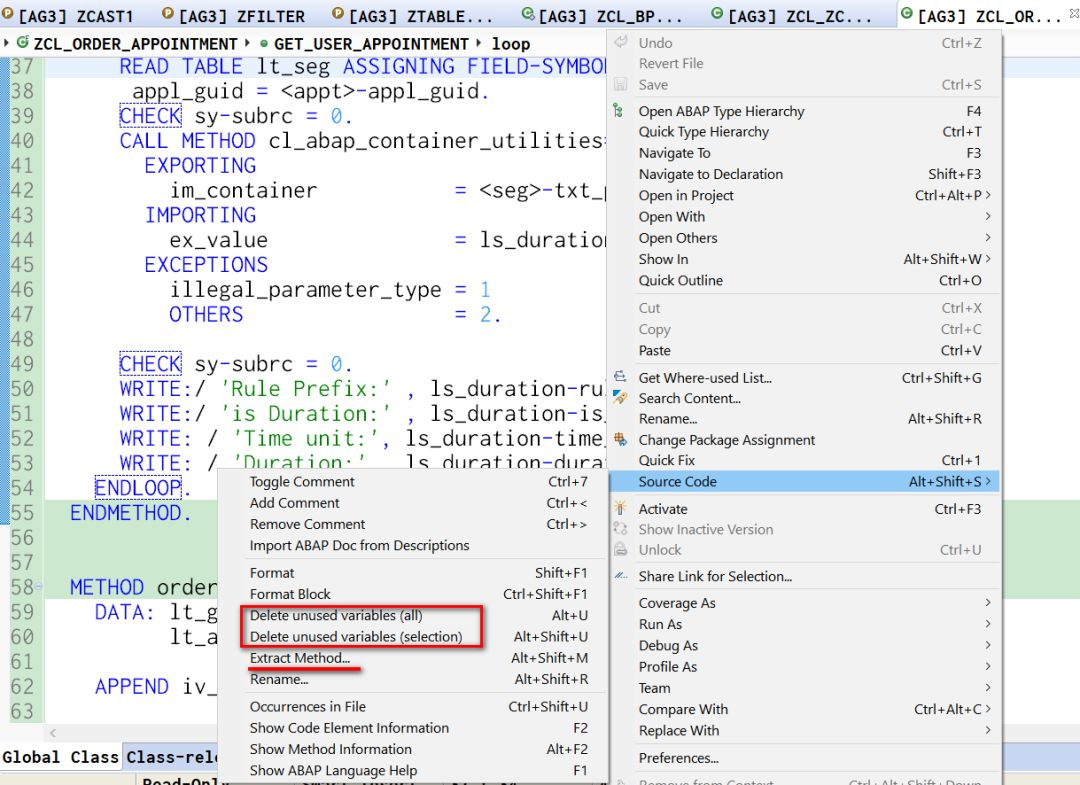This screenshot has width=1080, height=785.
Task: Open the highlighted Source Code menu item
Action: click(804, 481)
